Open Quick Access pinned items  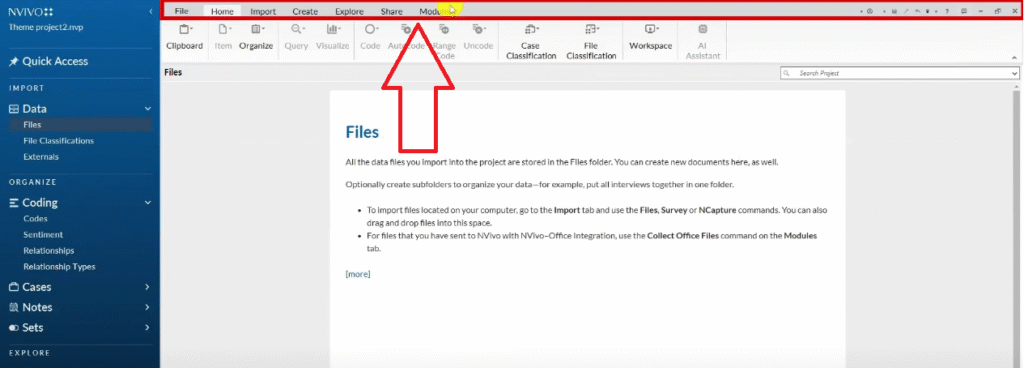click(48, 61)
